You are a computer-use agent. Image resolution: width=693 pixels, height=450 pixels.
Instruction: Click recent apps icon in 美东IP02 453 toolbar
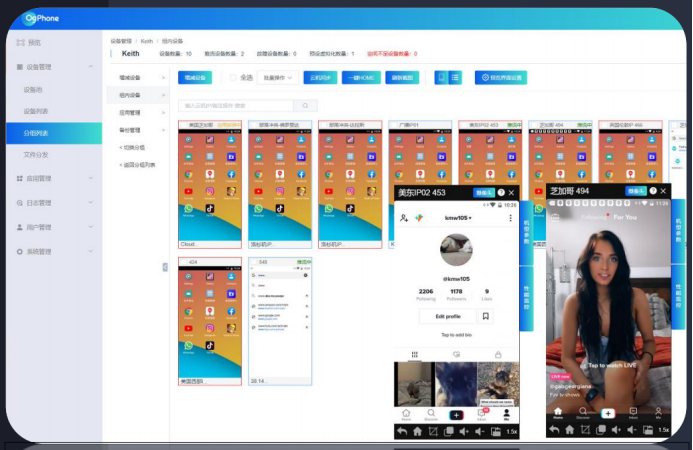(x=448, y=431)
